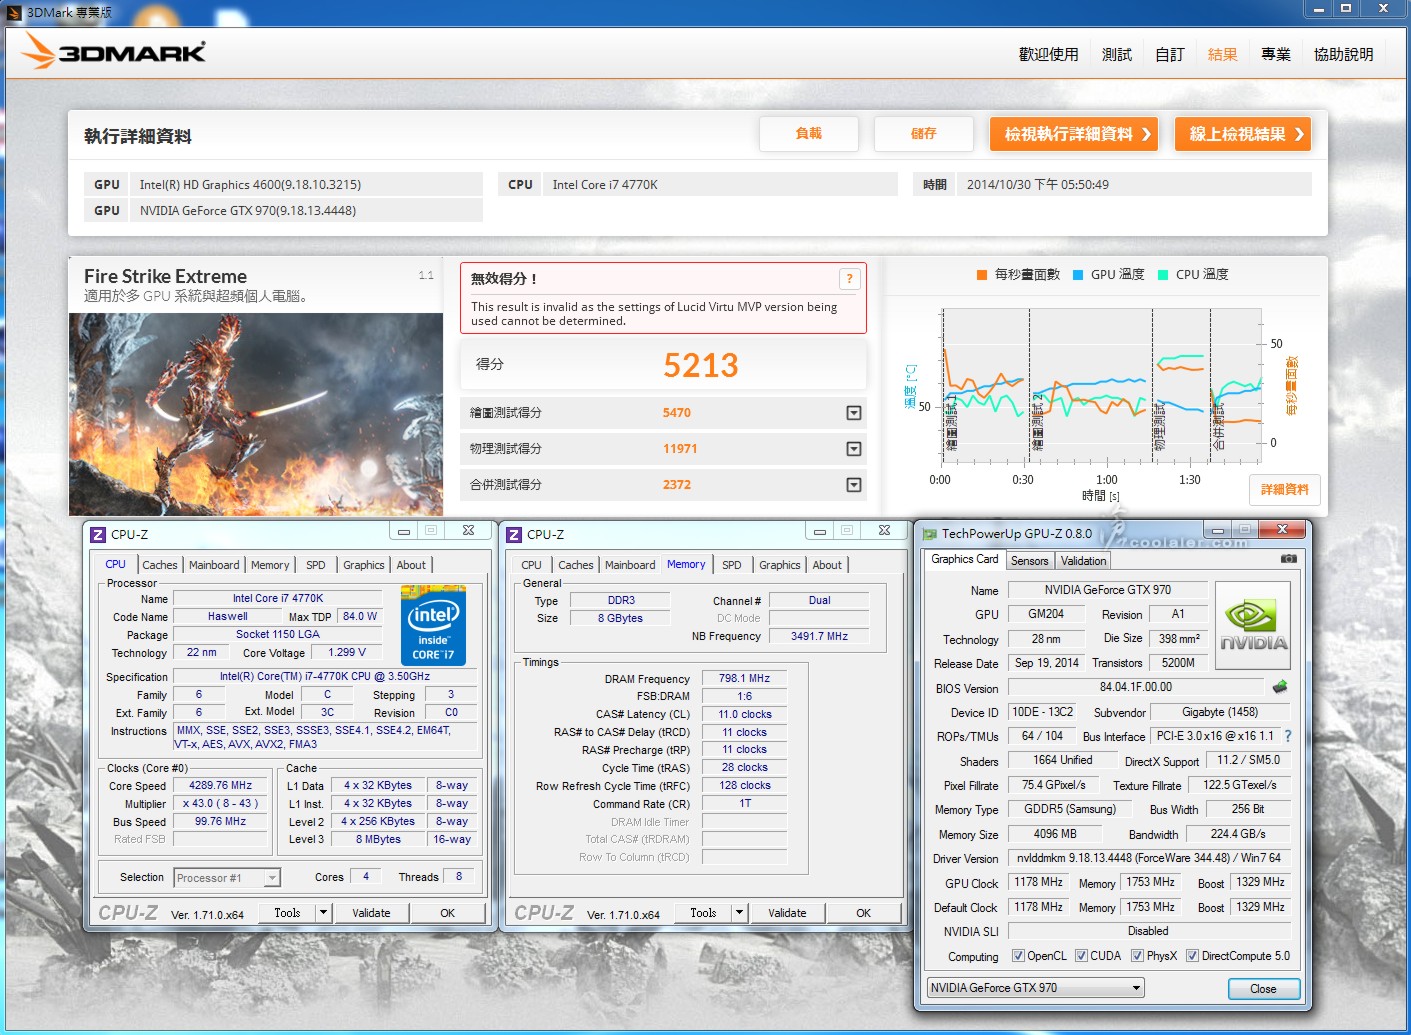Click Close button in GPU-Z

point(1263,989)
